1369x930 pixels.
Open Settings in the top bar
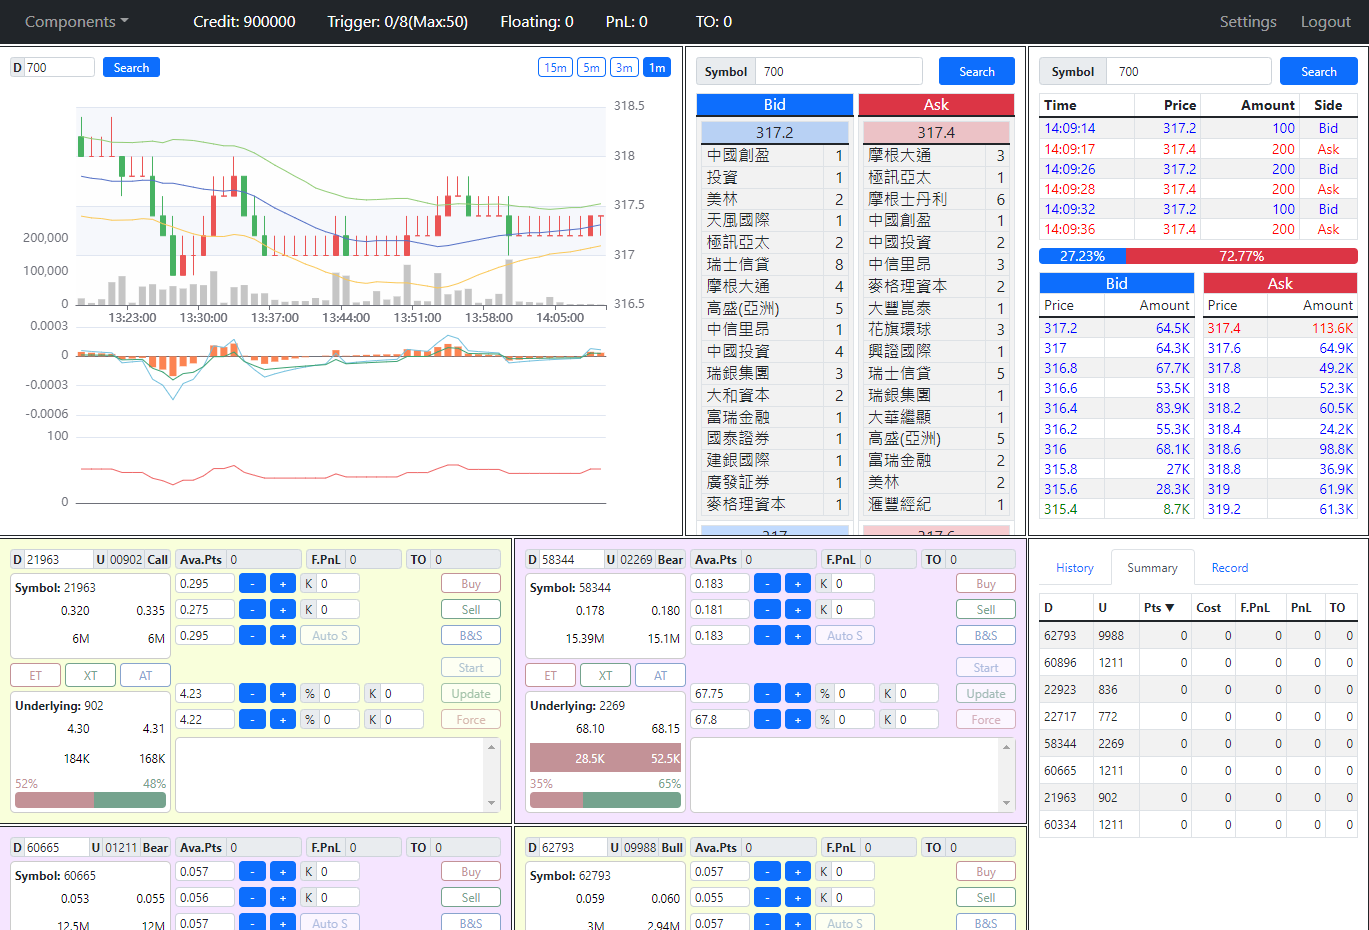(x=1248, y=22)
